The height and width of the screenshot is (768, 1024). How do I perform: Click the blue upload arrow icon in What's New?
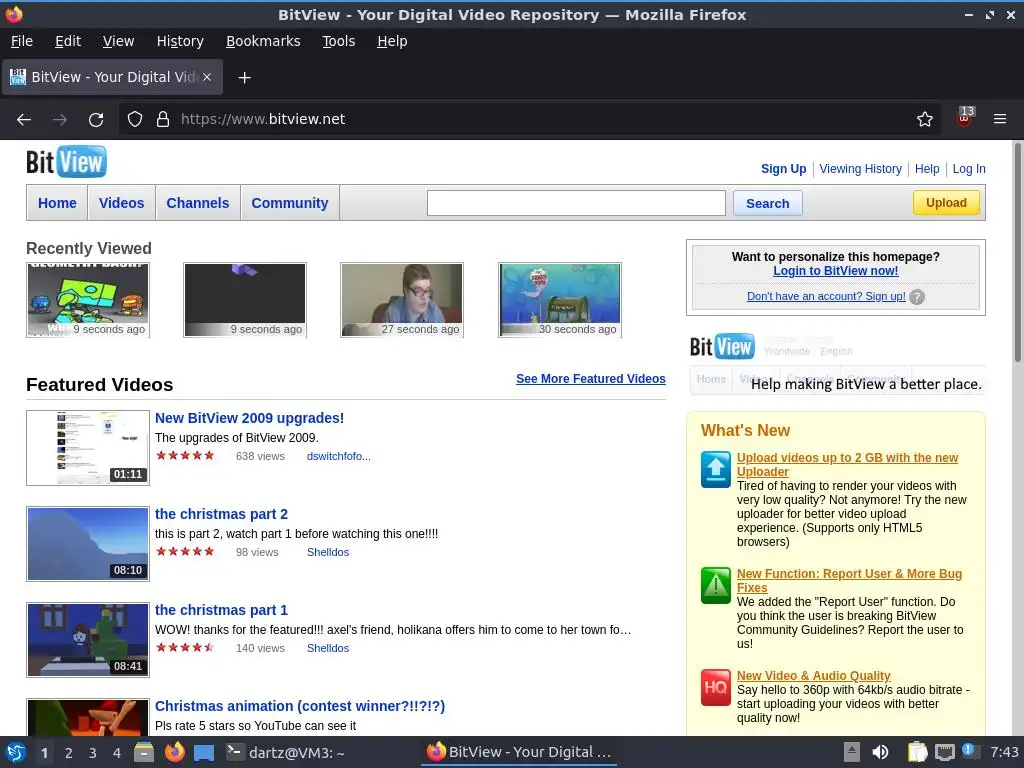[715, 469]
